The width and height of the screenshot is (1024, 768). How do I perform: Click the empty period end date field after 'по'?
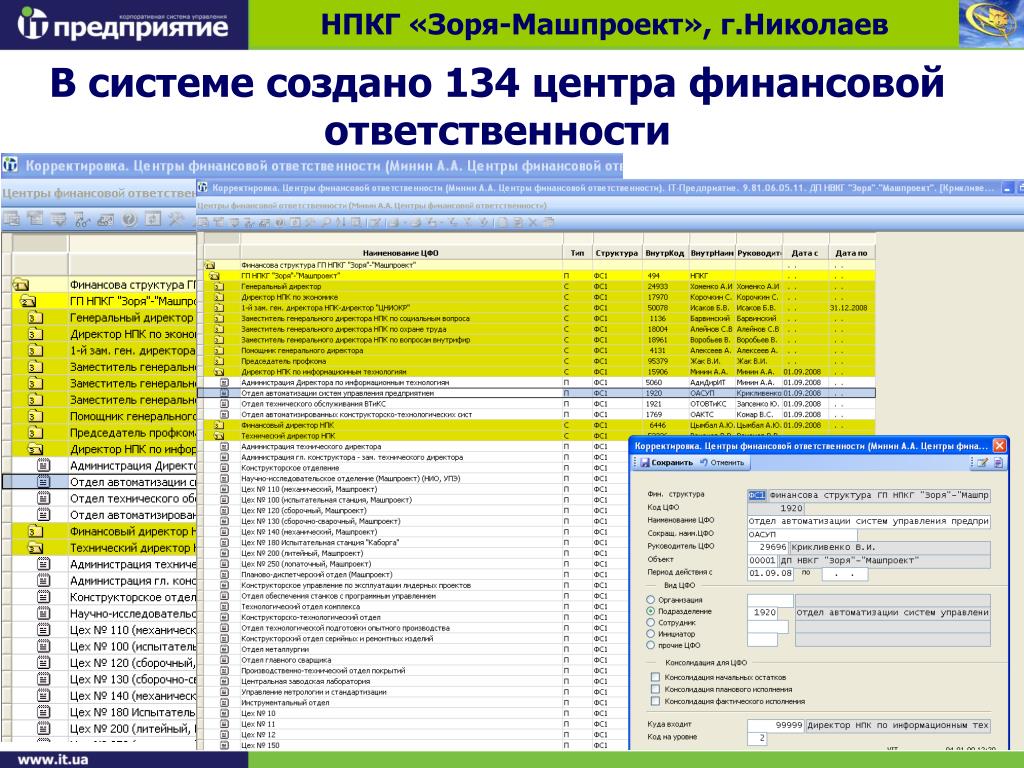[x=844, y=573]
